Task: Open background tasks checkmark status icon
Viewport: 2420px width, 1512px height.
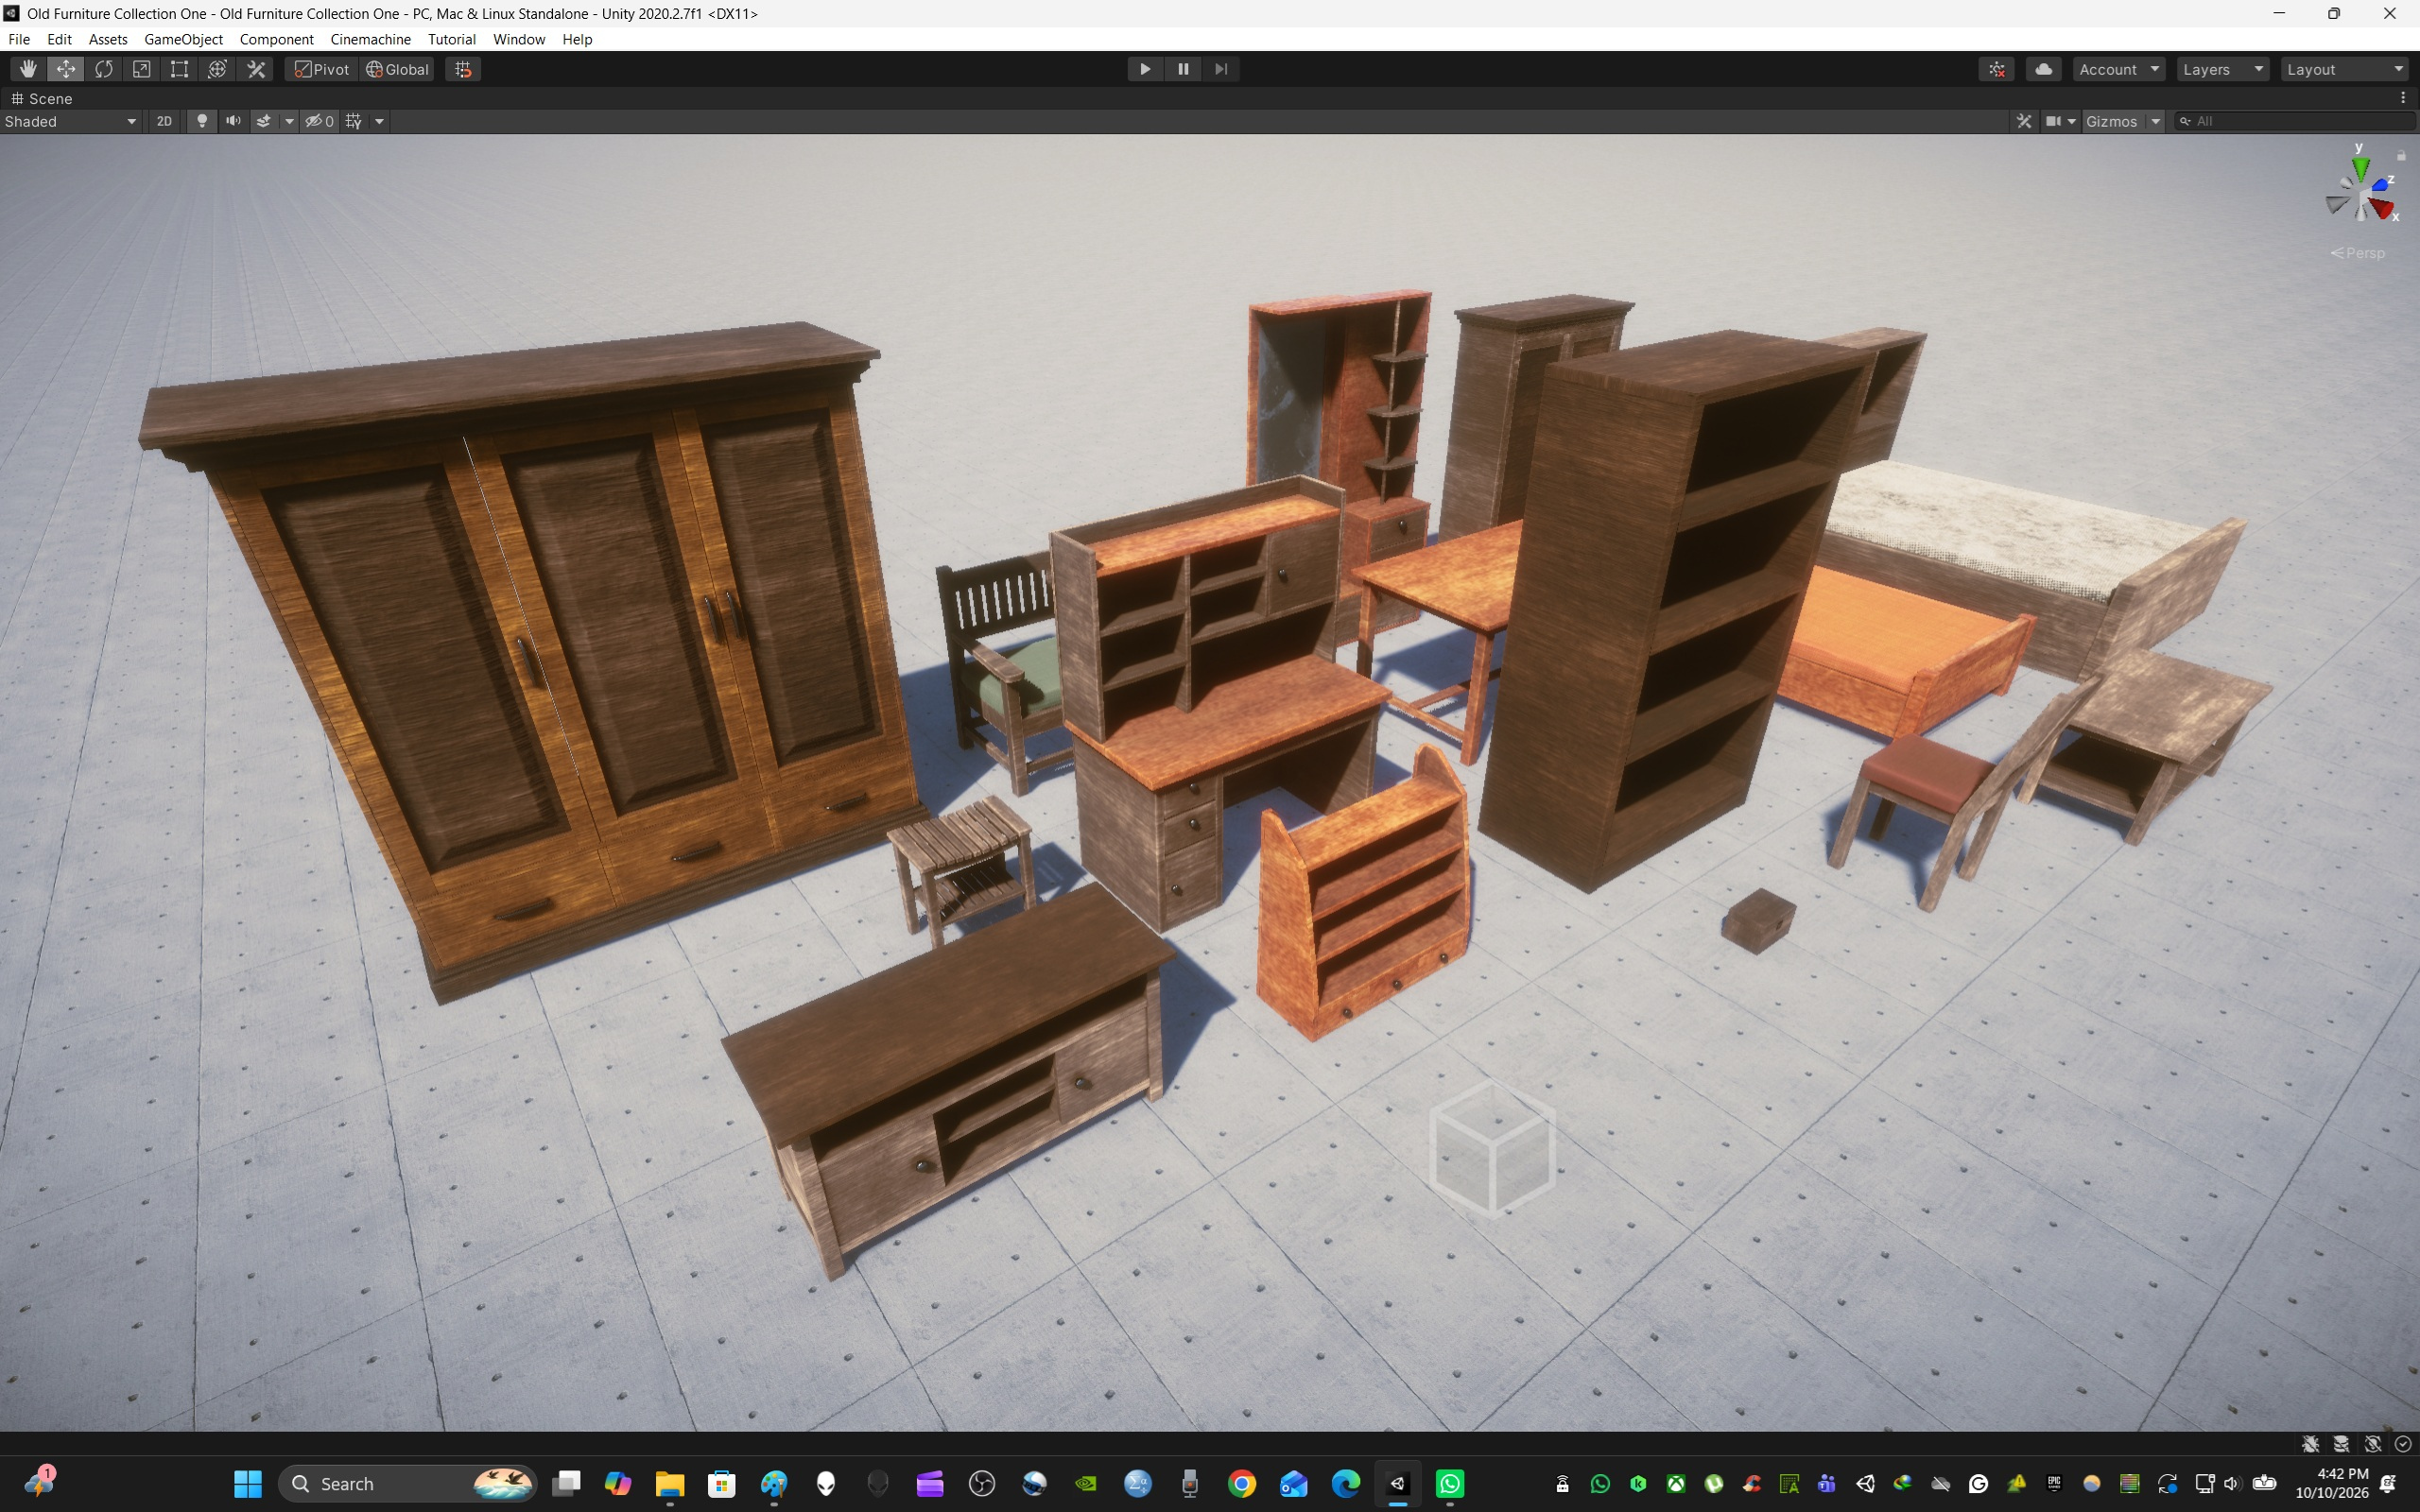Action: tap(2403, 1444)
